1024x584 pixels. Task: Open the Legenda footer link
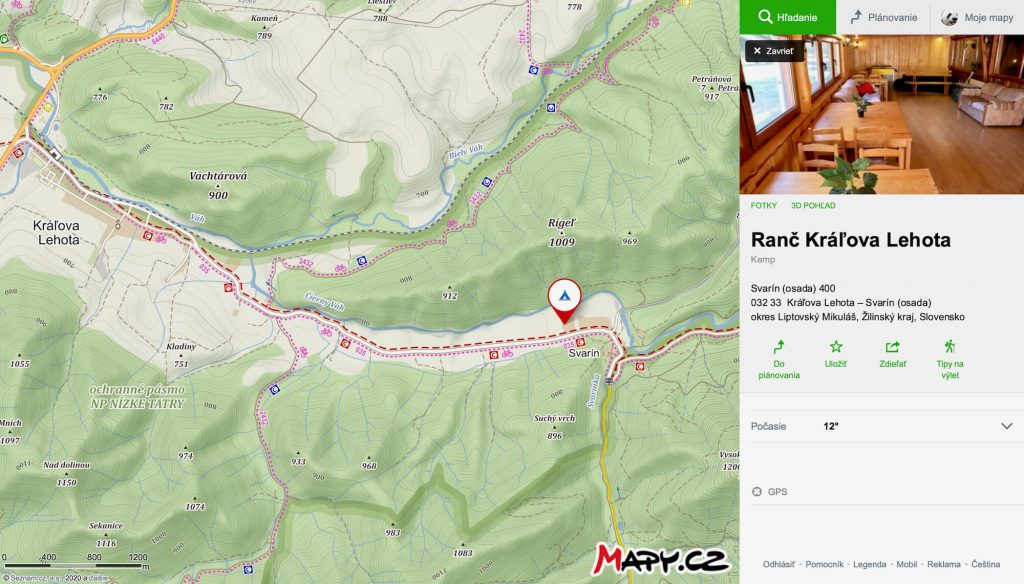[869, 564]
